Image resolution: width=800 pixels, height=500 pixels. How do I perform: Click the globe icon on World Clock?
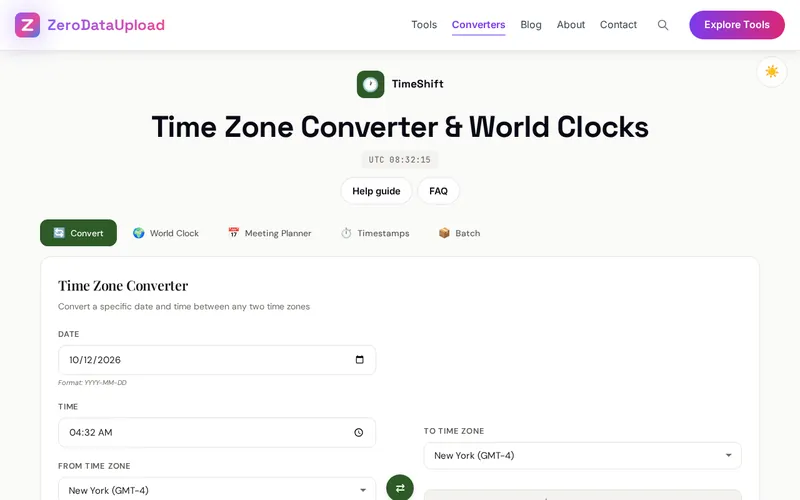coord(139,233)
